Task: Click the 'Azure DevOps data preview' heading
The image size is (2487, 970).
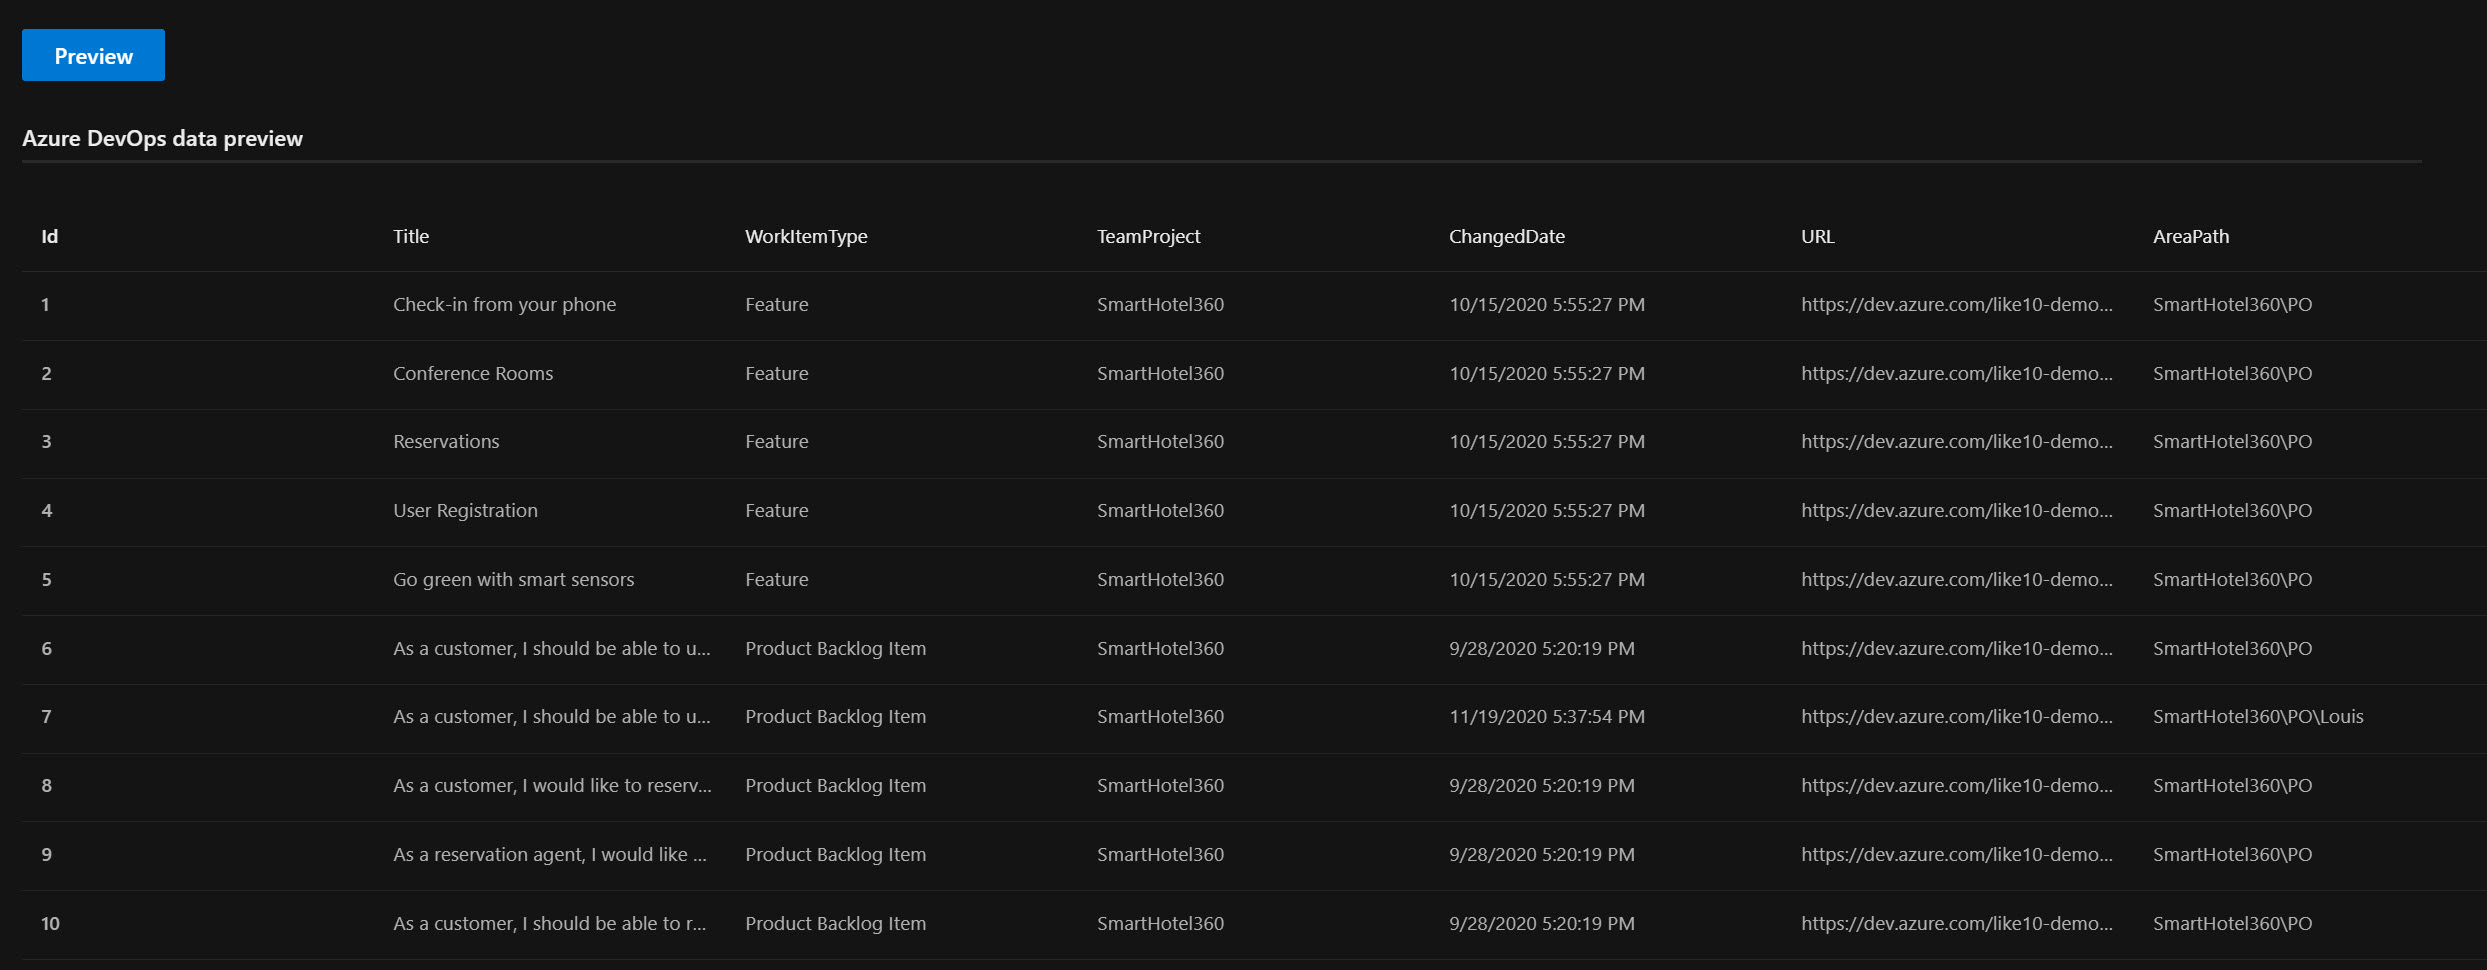Action: click(162, 139)
